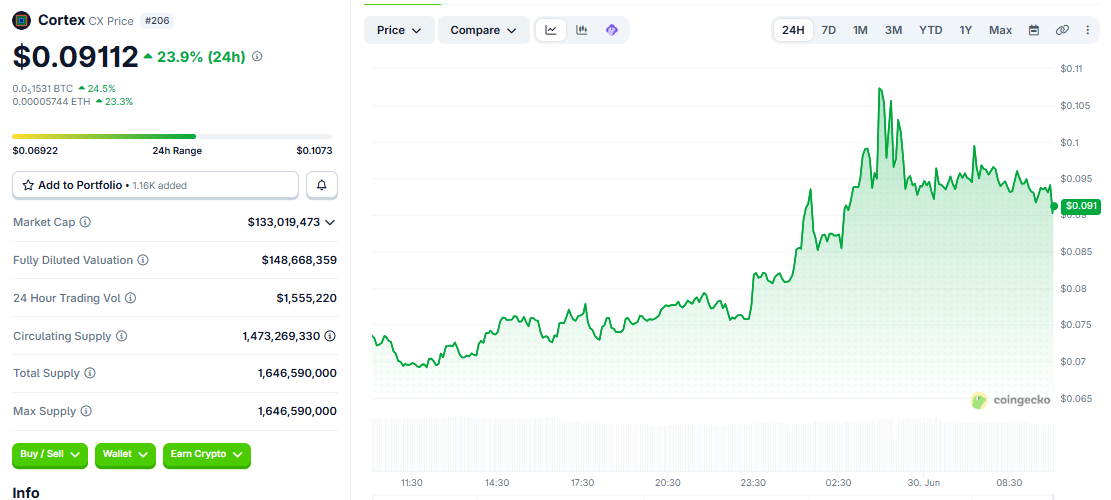Click the 0.00005744 ETH price text
Viewport: 1111px width, 500px height.
[x=50, y=101]
